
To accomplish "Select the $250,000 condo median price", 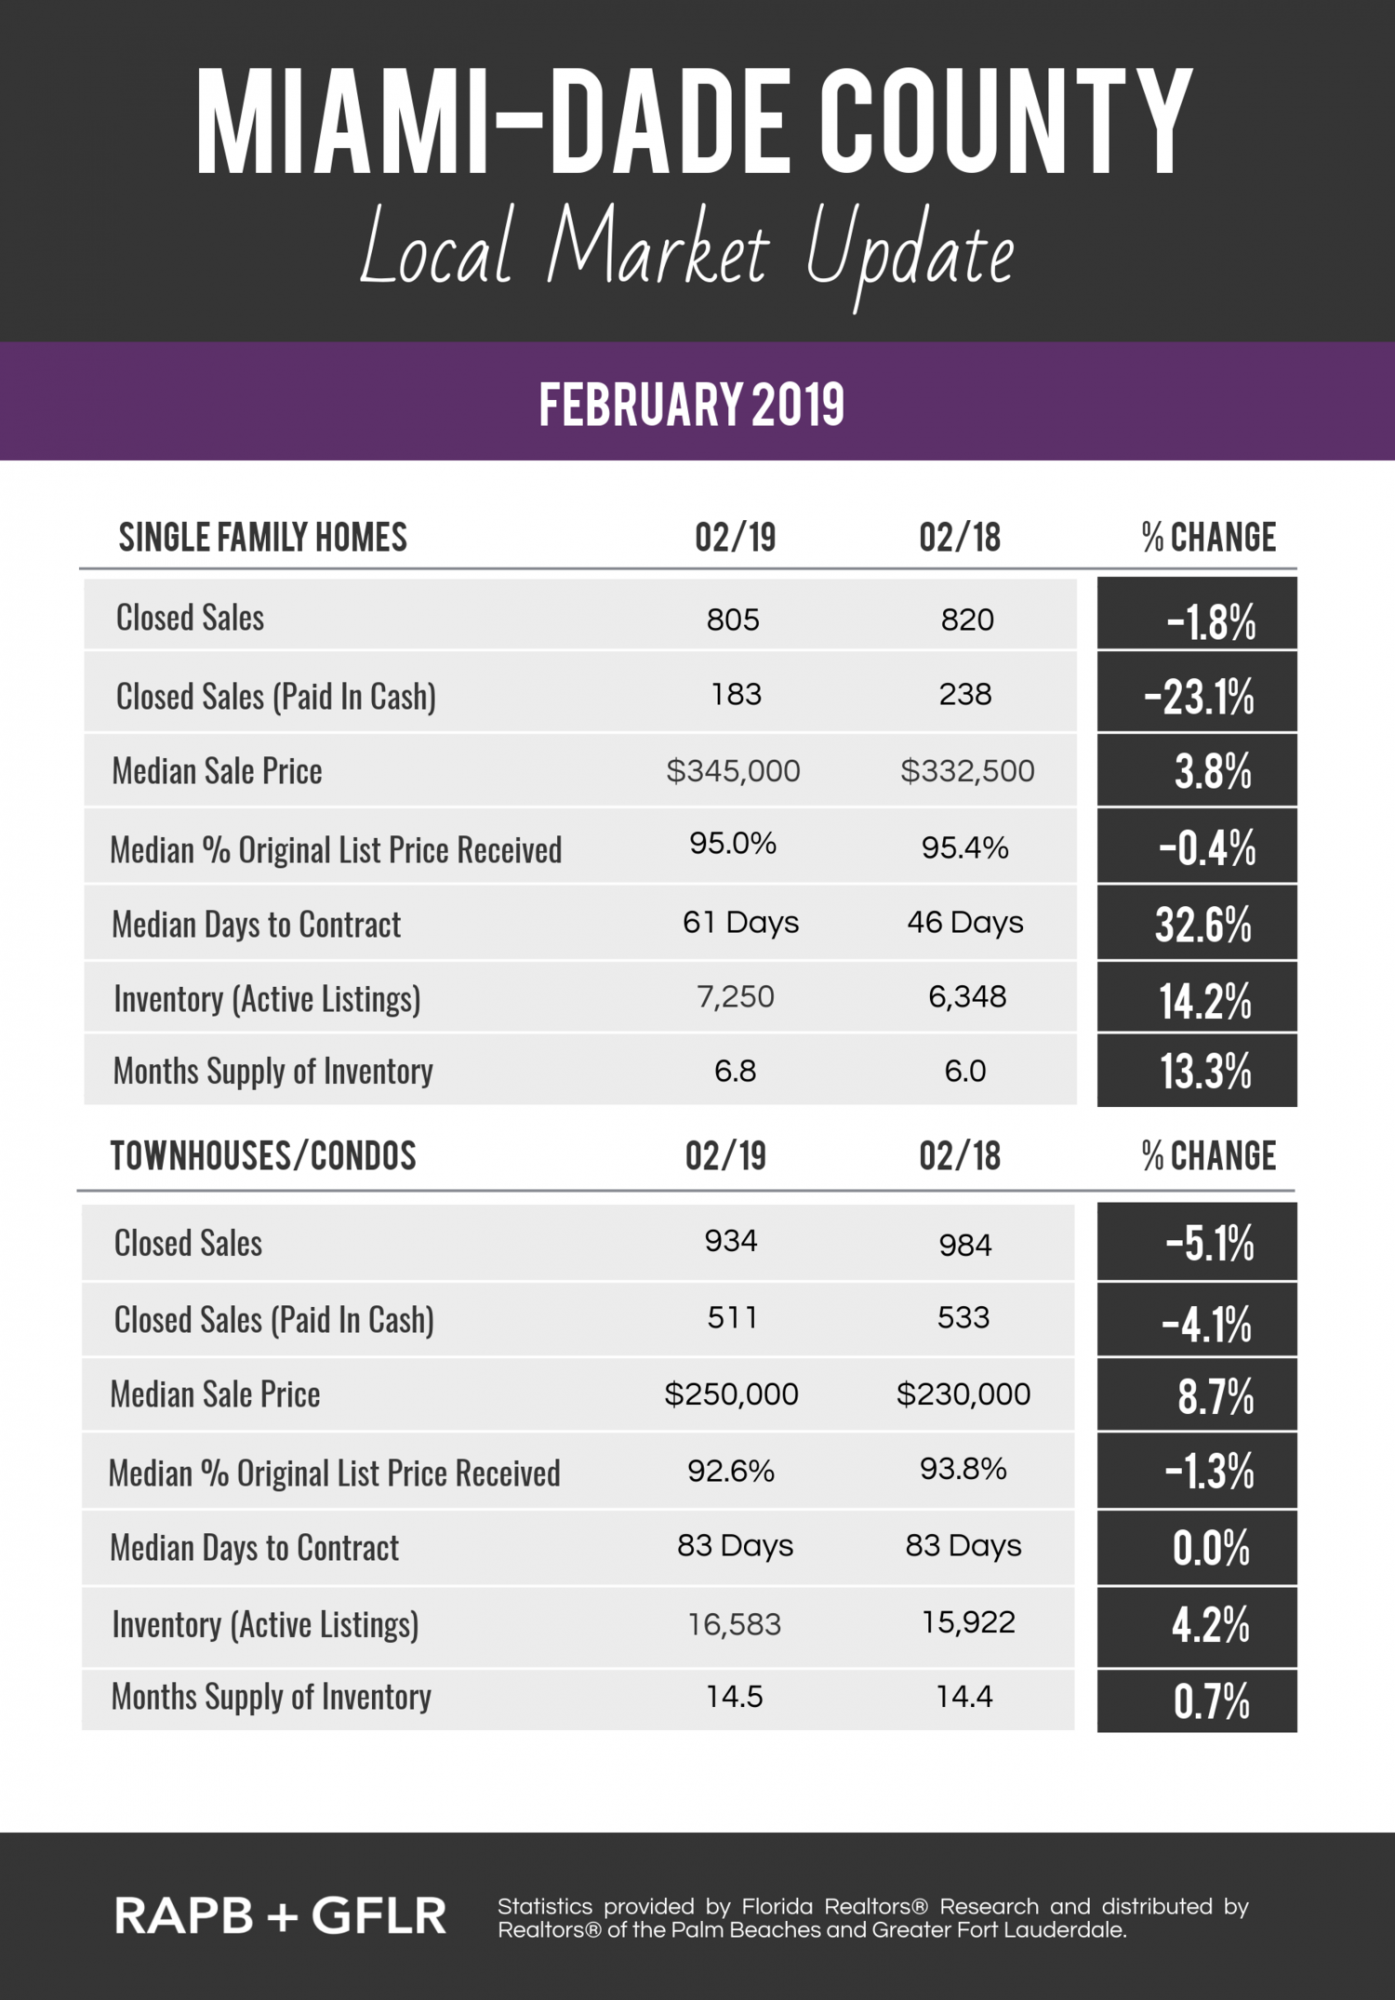I will [731, 1394].
